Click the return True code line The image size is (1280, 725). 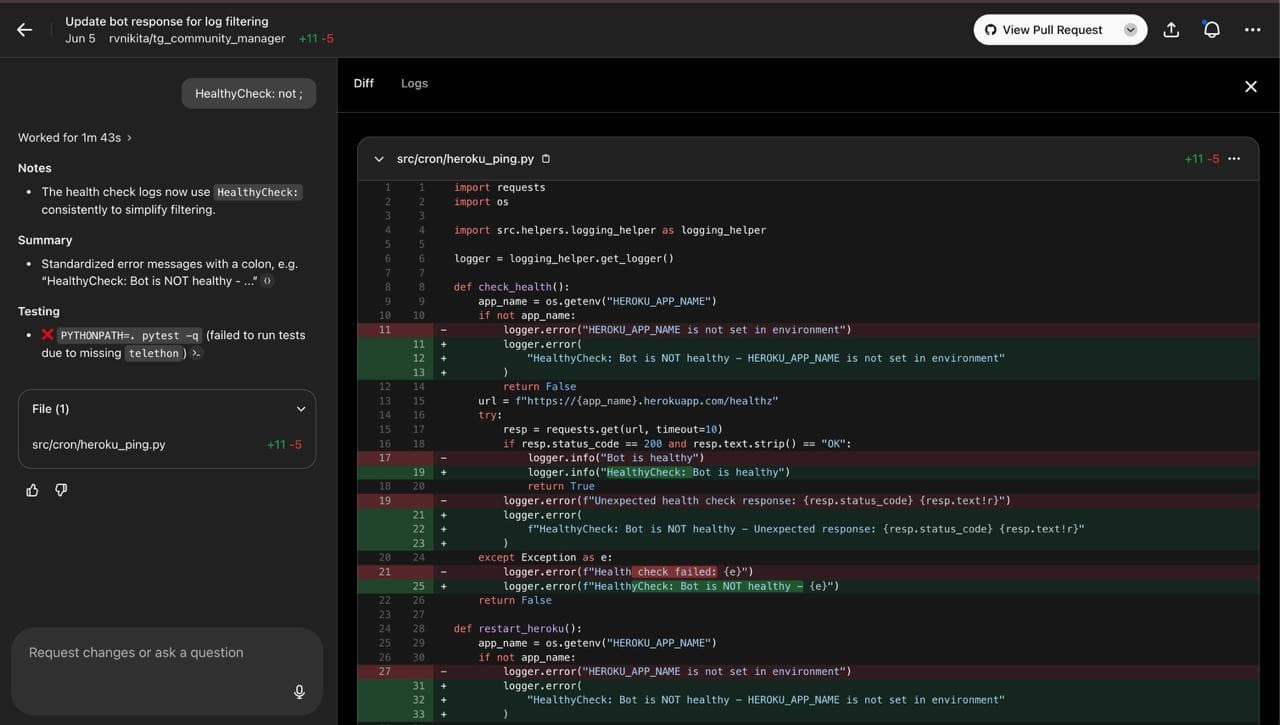pos(561,486)
